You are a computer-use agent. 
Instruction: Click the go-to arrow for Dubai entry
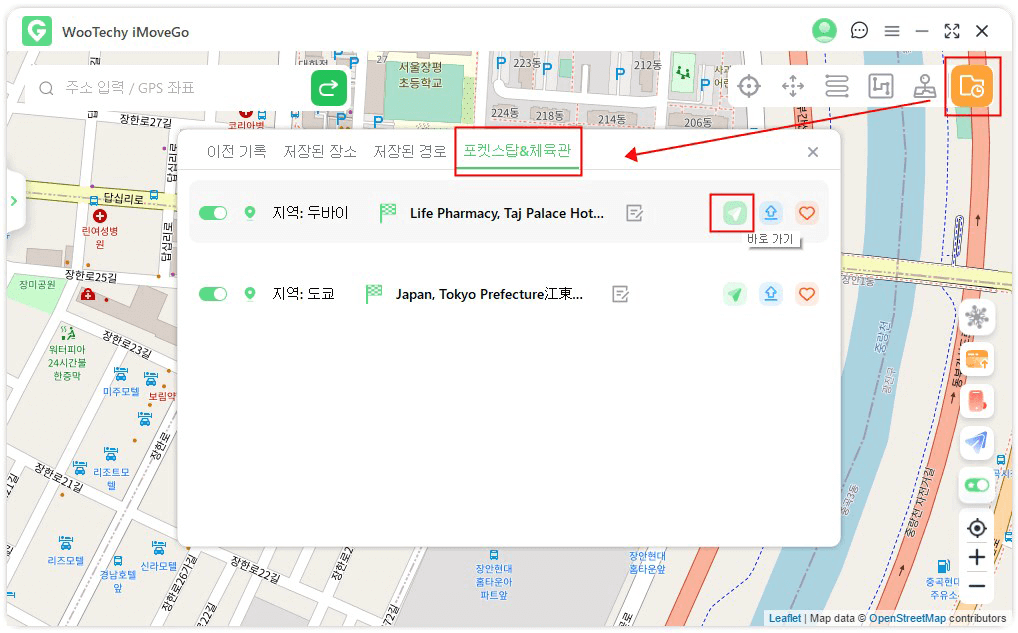(x=735, y=213)
